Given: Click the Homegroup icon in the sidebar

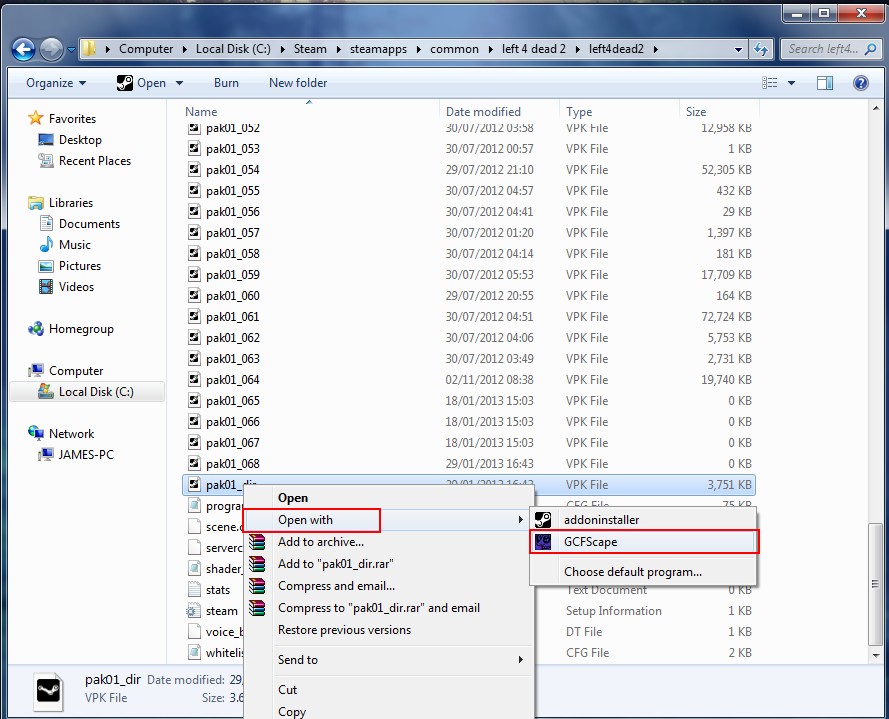Looking at the screenshot, I should (36, 329).
